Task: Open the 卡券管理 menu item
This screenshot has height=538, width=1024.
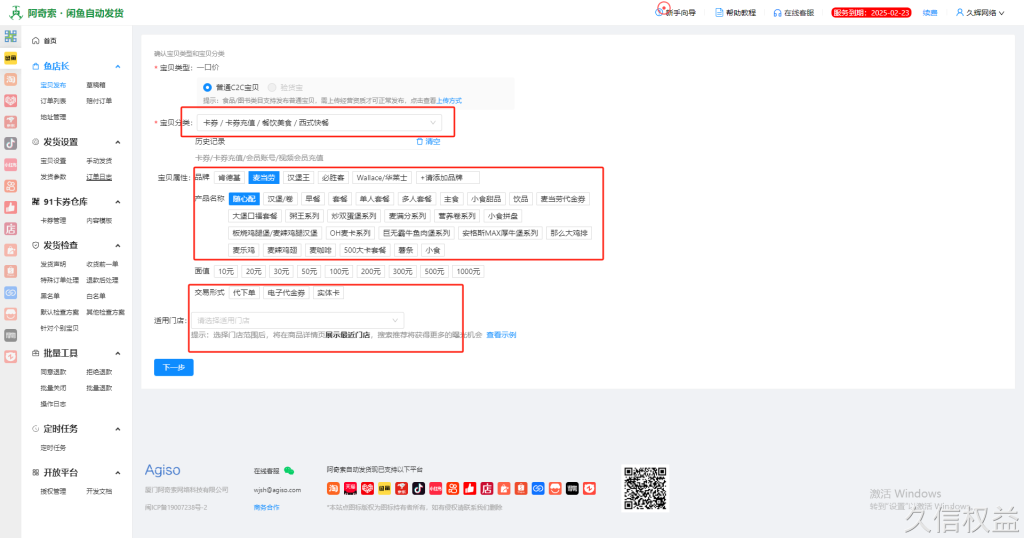Action: point(53,221)
